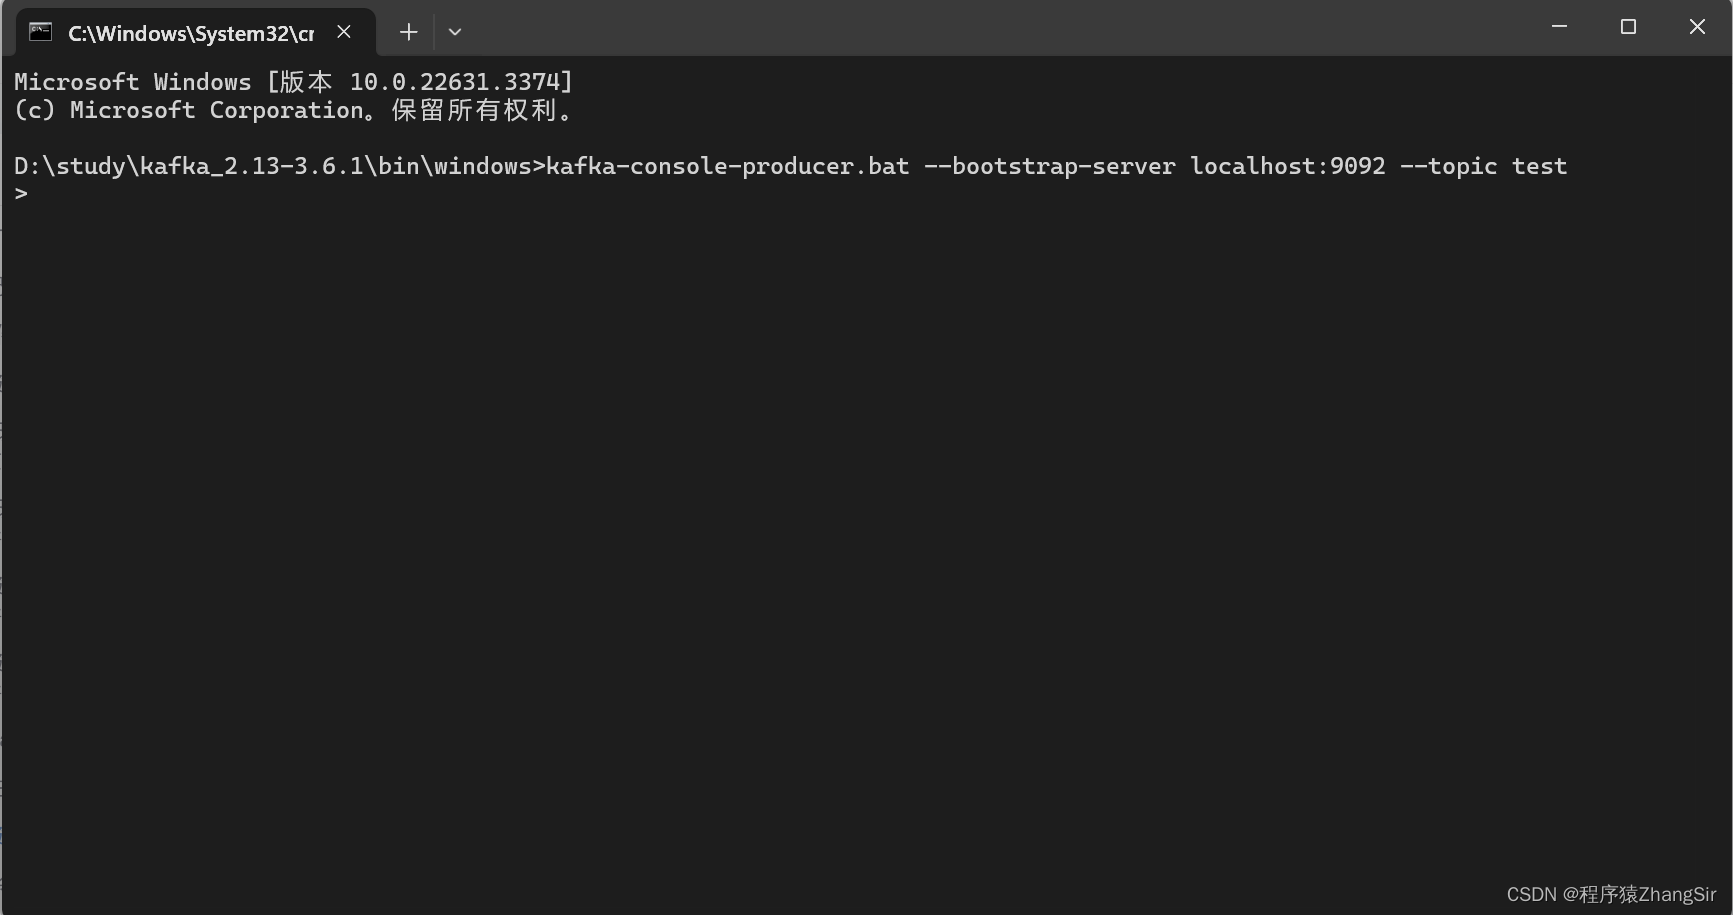Select the C:\Windows\System32 tab title
The width and height of the screenshot is (1733, 915).
click(190, 33)
